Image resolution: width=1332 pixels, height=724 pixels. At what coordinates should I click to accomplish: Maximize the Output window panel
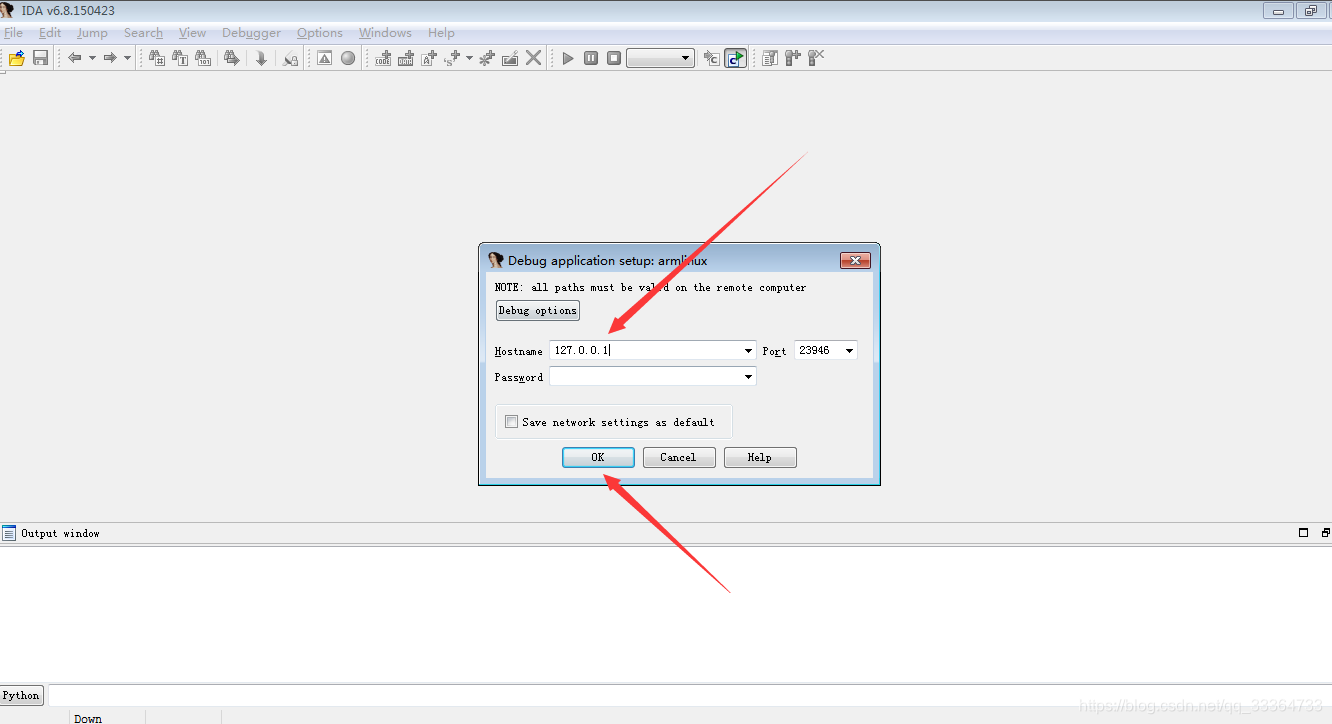1303,533
